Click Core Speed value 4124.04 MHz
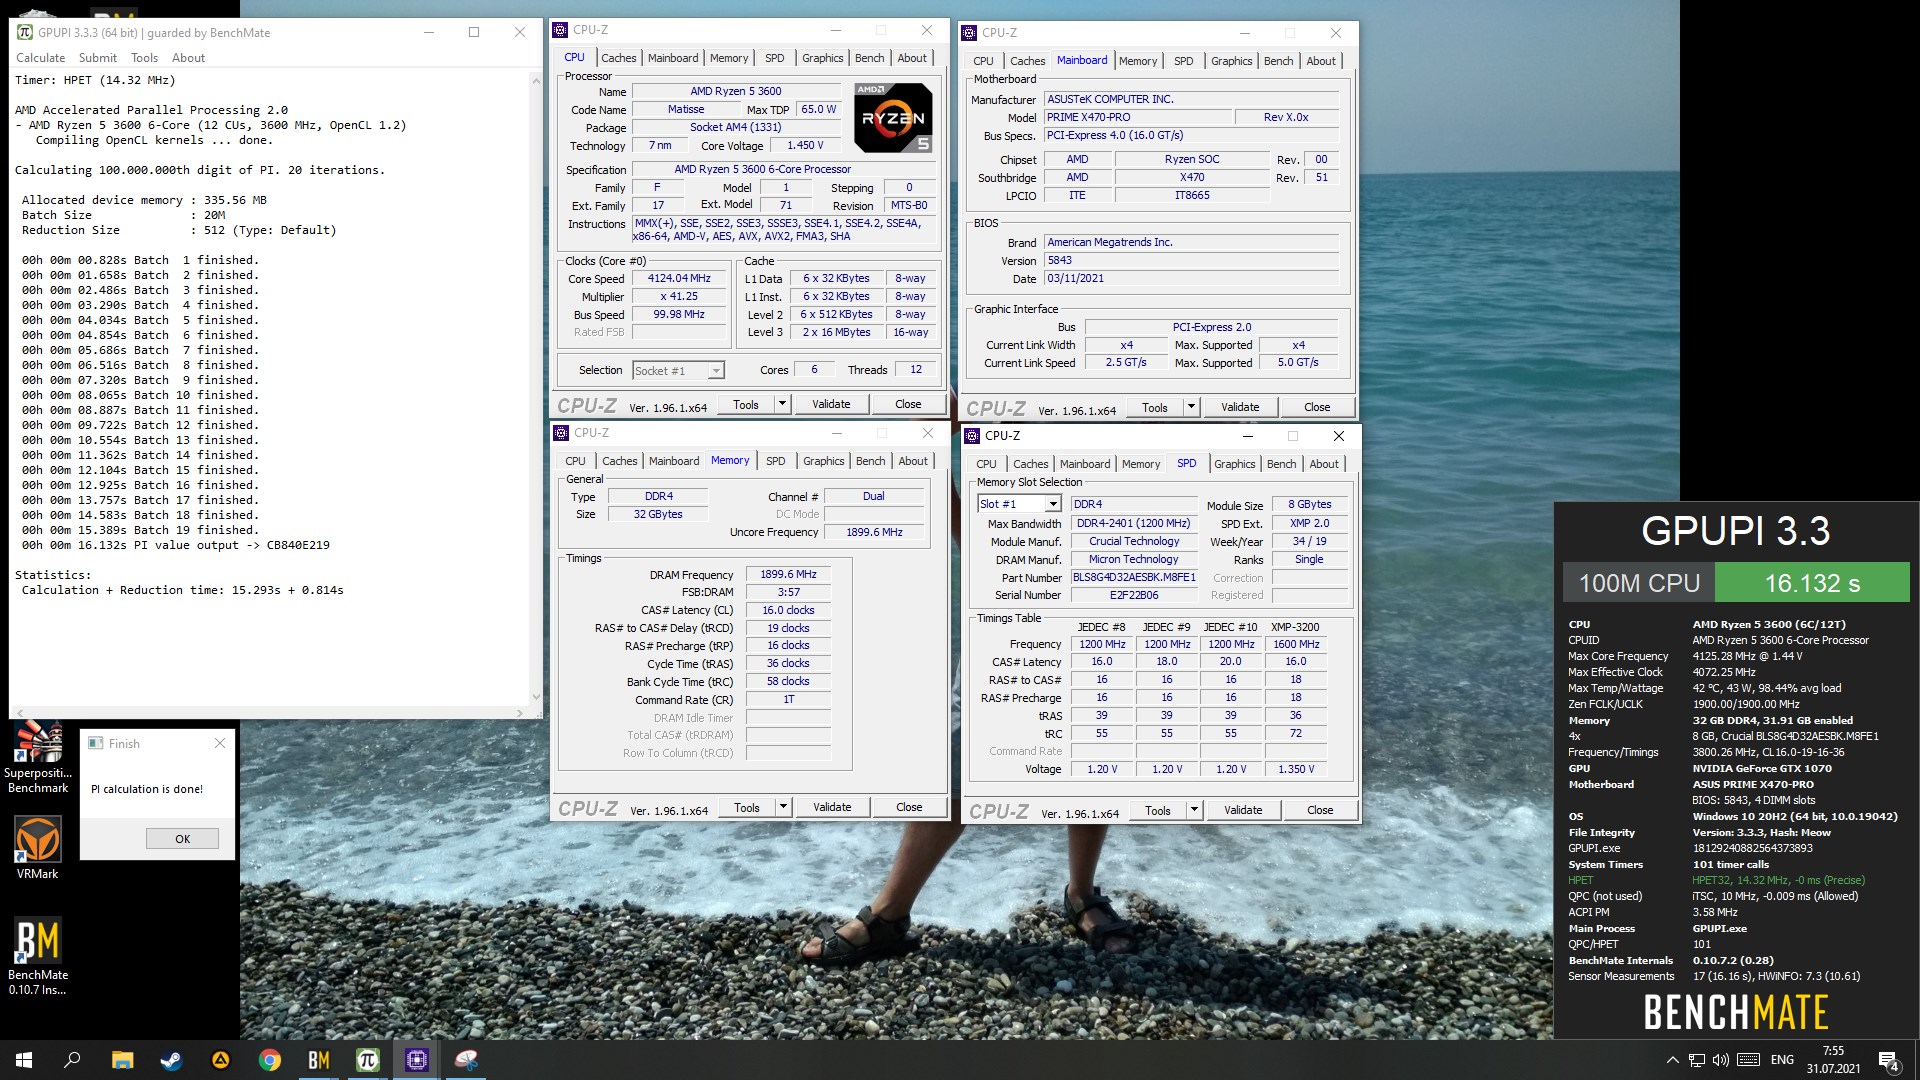 (x=679, y=279)
